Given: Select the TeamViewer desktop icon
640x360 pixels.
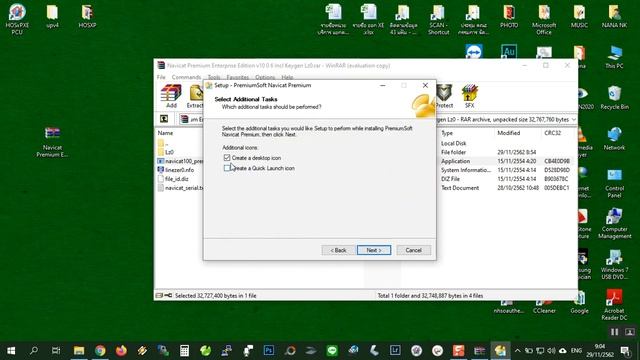Looking at the screenshot, I should pyautogui.click(x=474, y=51).
